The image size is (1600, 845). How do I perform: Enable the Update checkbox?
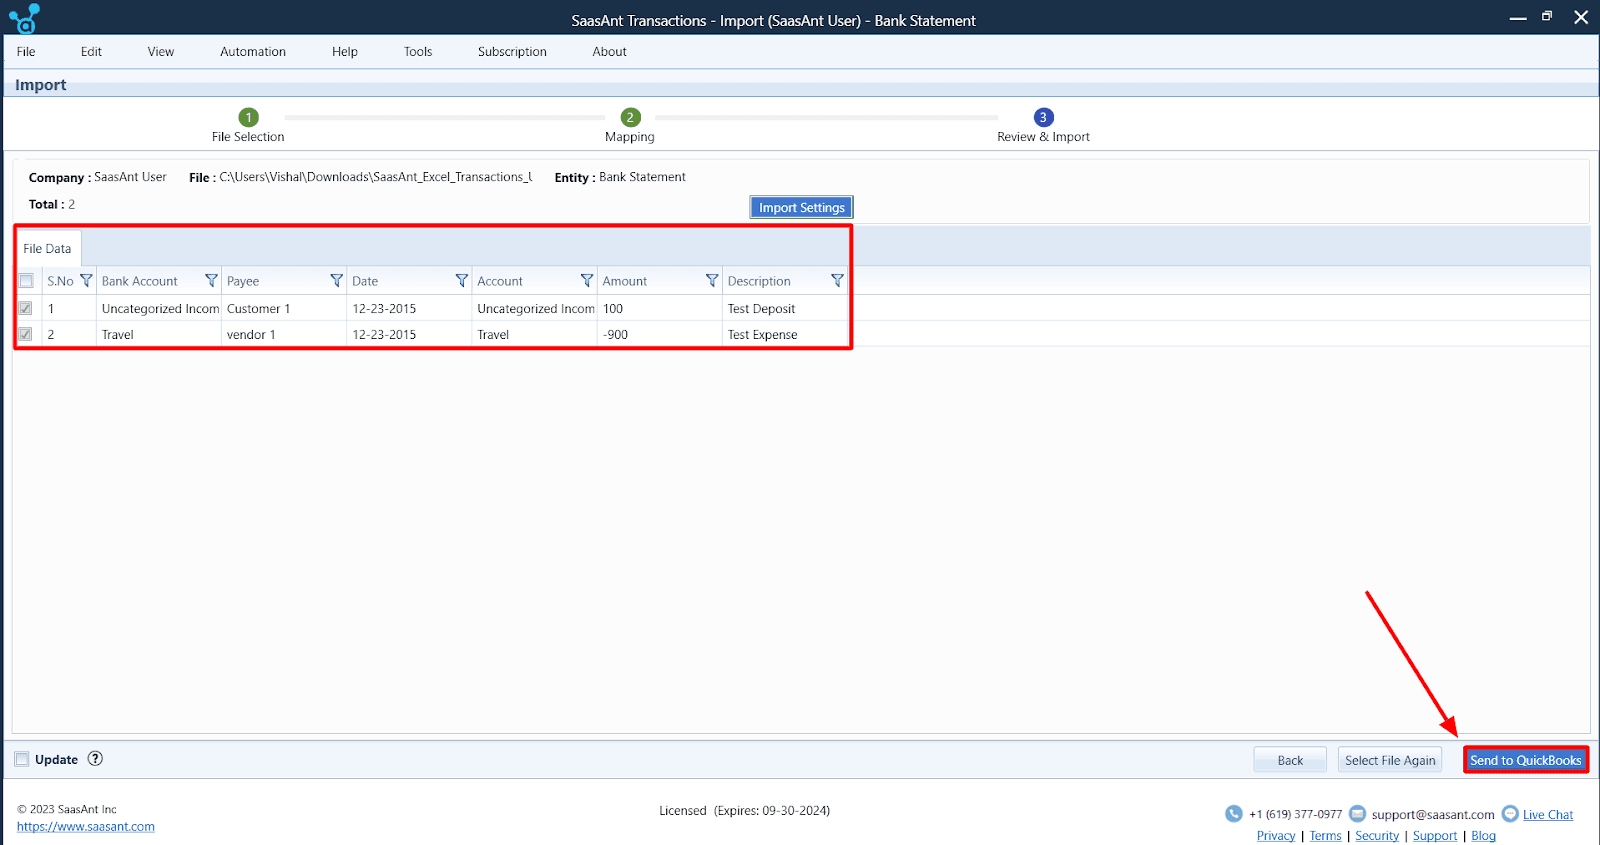pos(22,759)
